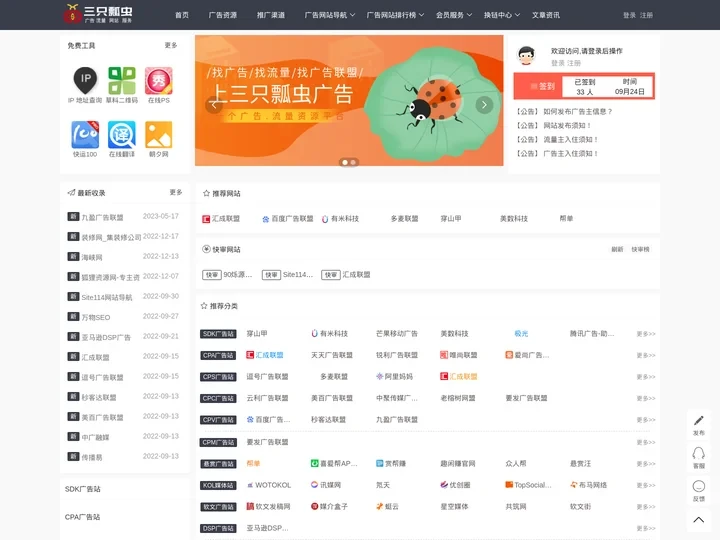The height and width of the screenshot is (540, 720).
Task: Click the 推荐分类 star icon
Action: tap(204, 306)
